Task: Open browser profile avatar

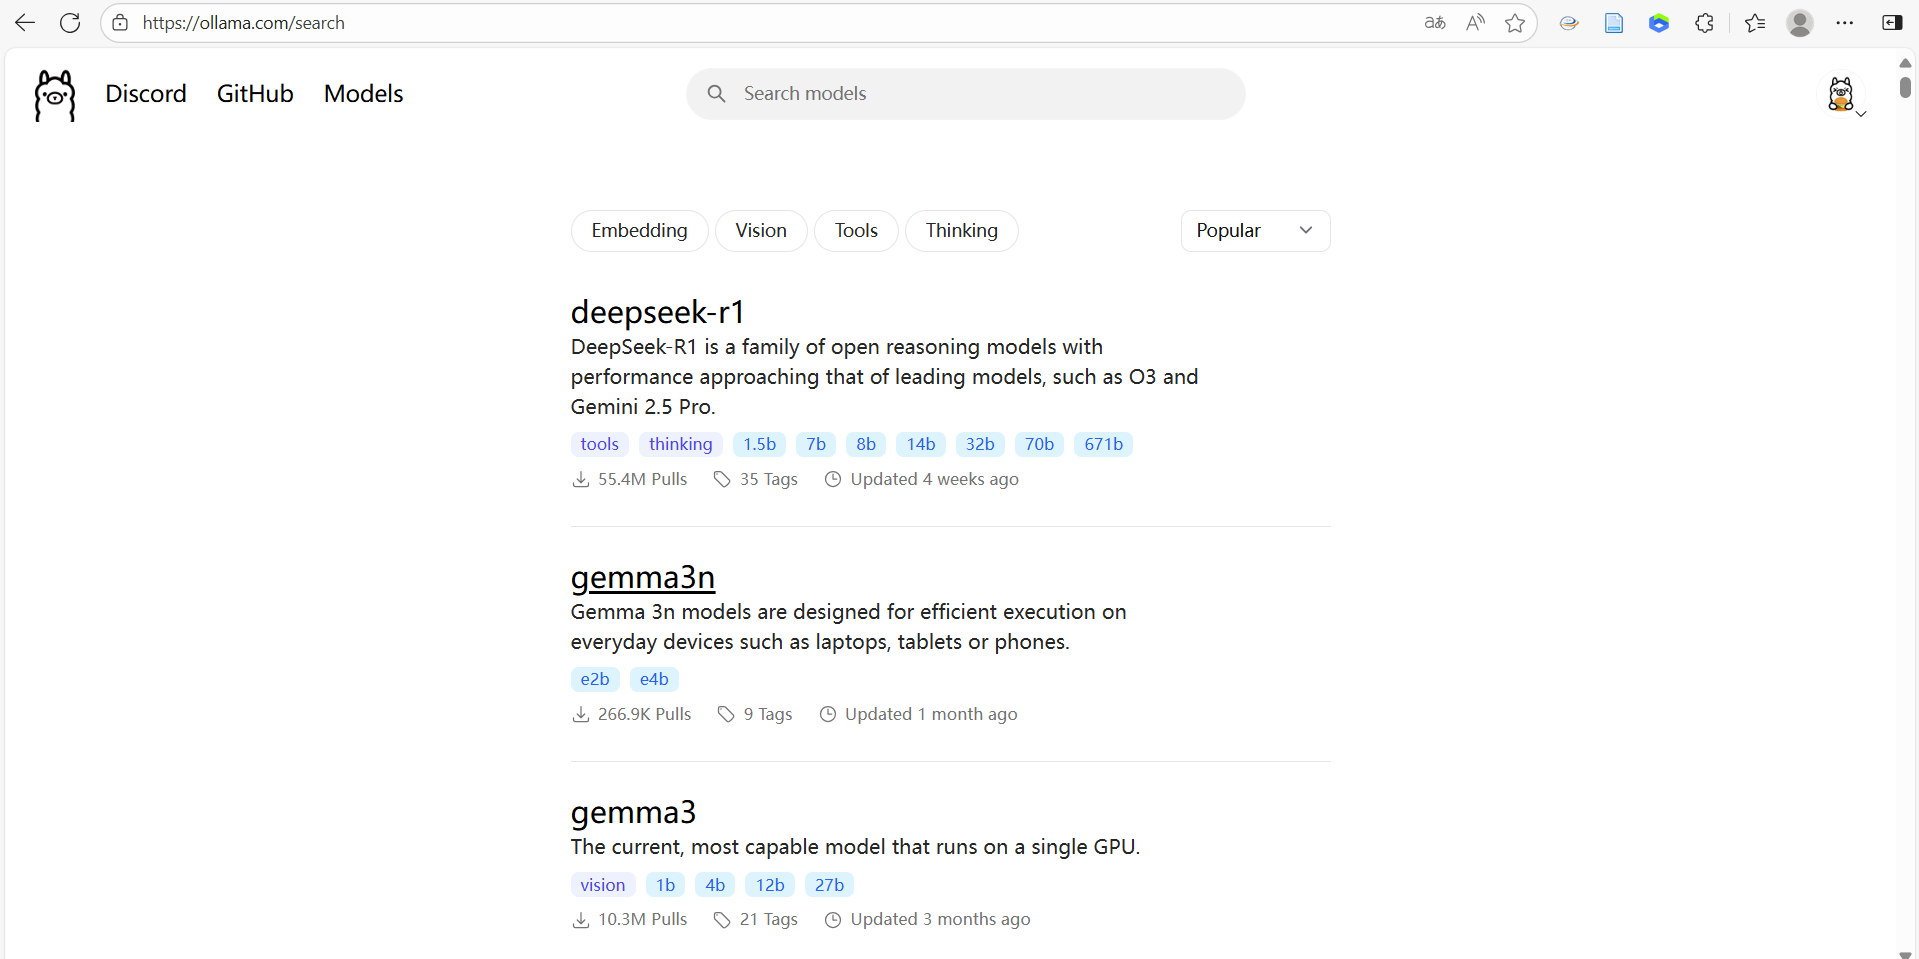Action: (1800, 23)
